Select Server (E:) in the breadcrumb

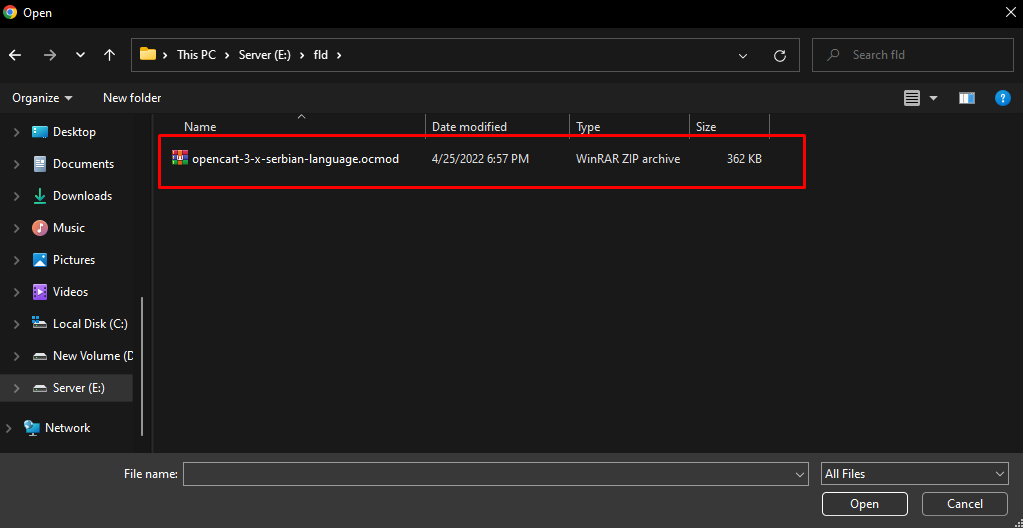tap(264, 55)
